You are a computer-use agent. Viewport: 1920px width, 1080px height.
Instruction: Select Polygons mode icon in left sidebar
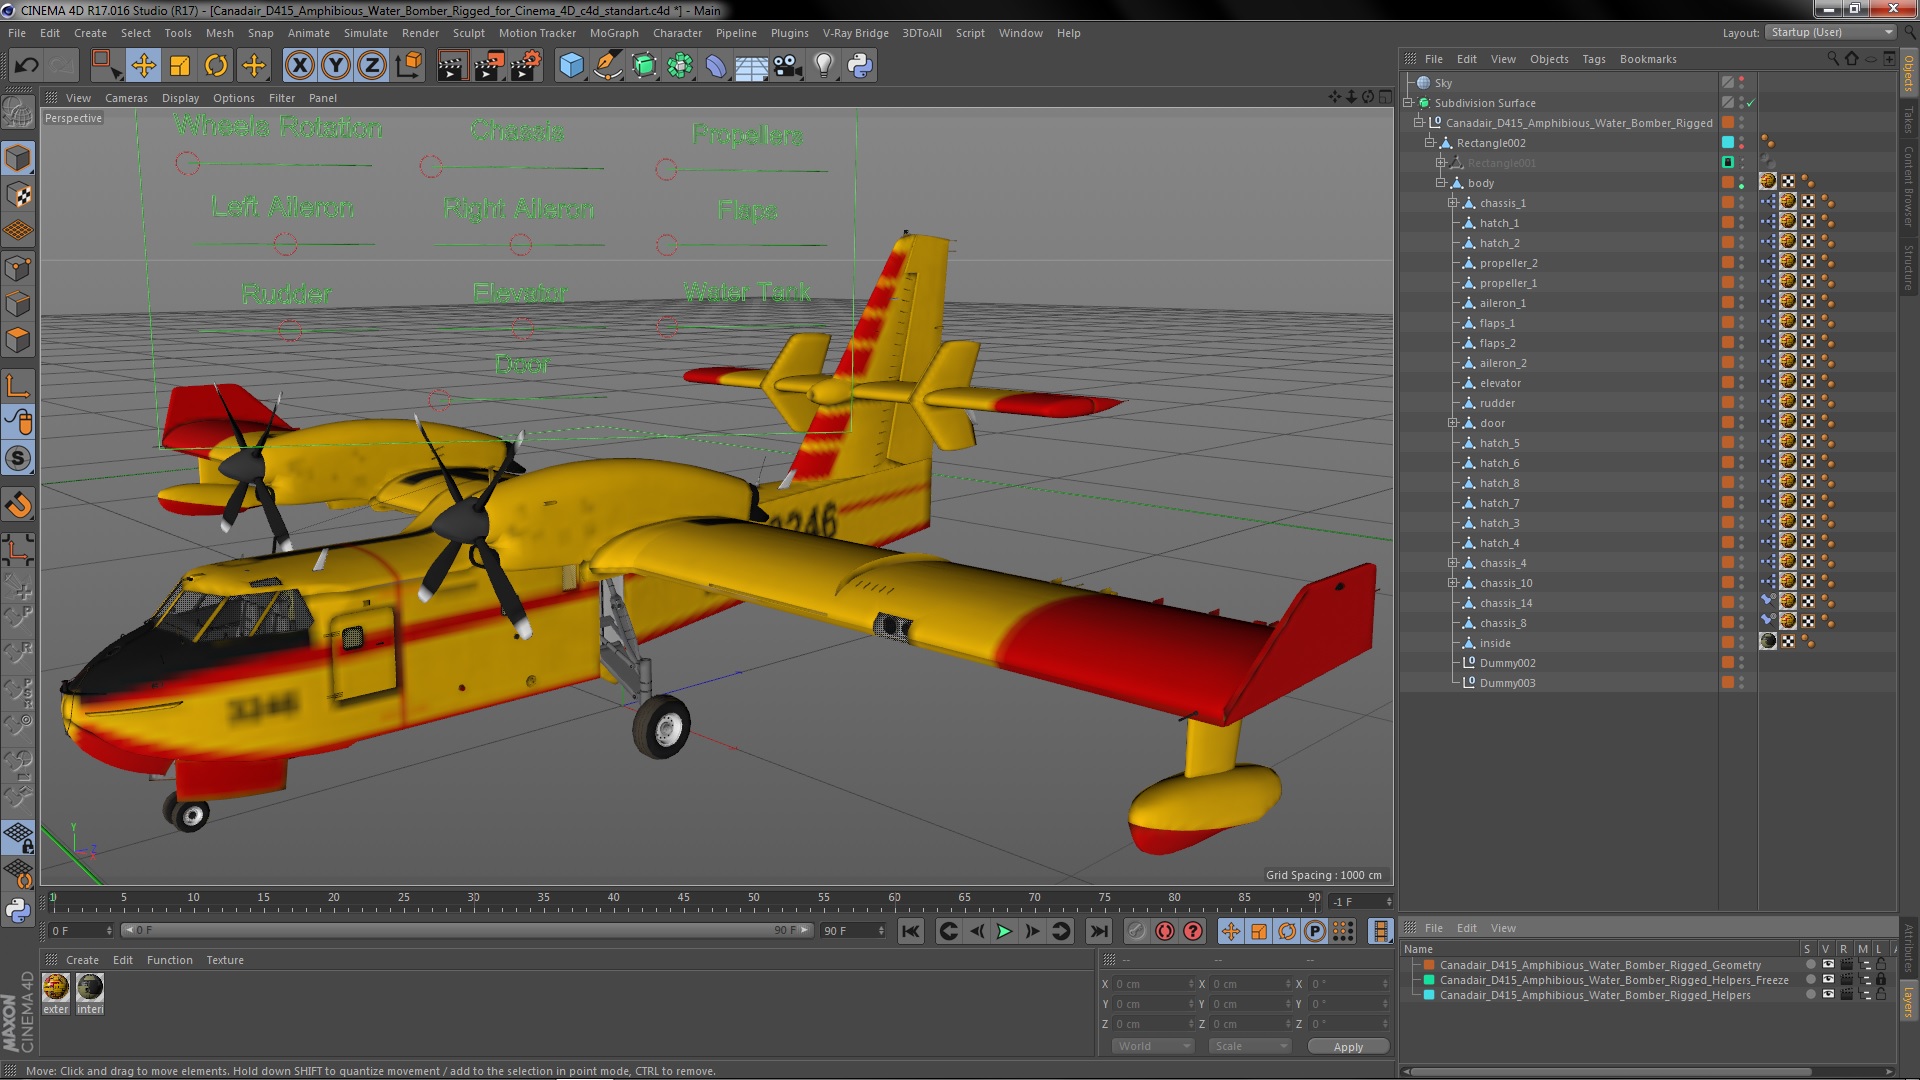pos(18,341)
